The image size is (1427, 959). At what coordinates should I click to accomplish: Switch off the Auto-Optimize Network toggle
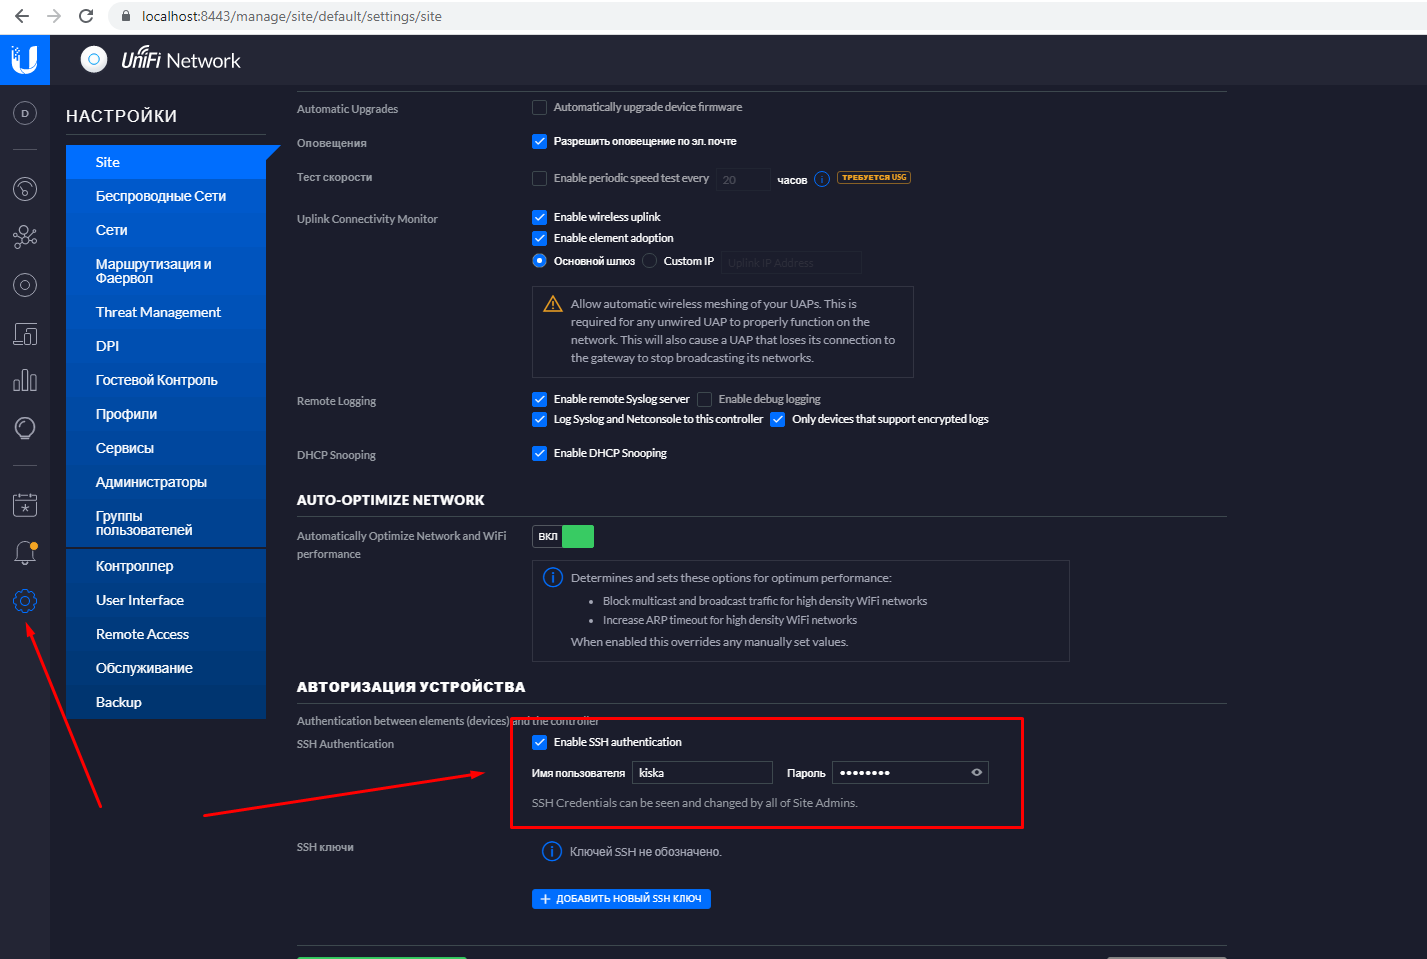[563, 536]
